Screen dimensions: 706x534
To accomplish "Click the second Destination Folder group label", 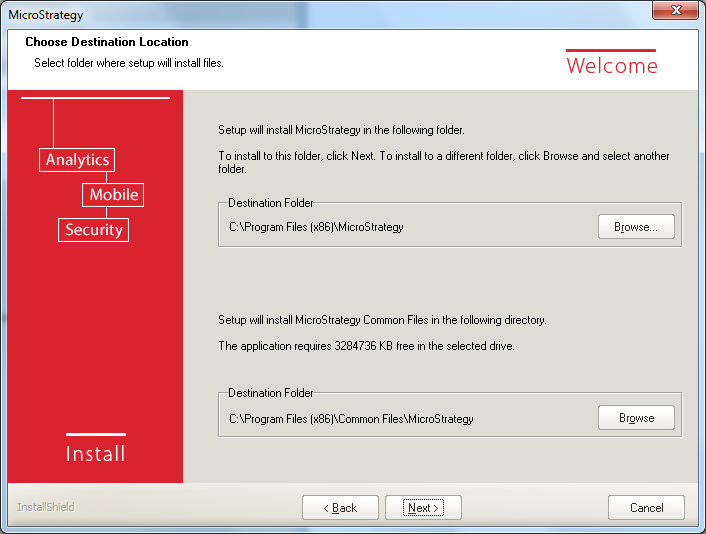I will pyautogui.click(x=270, y=394).
